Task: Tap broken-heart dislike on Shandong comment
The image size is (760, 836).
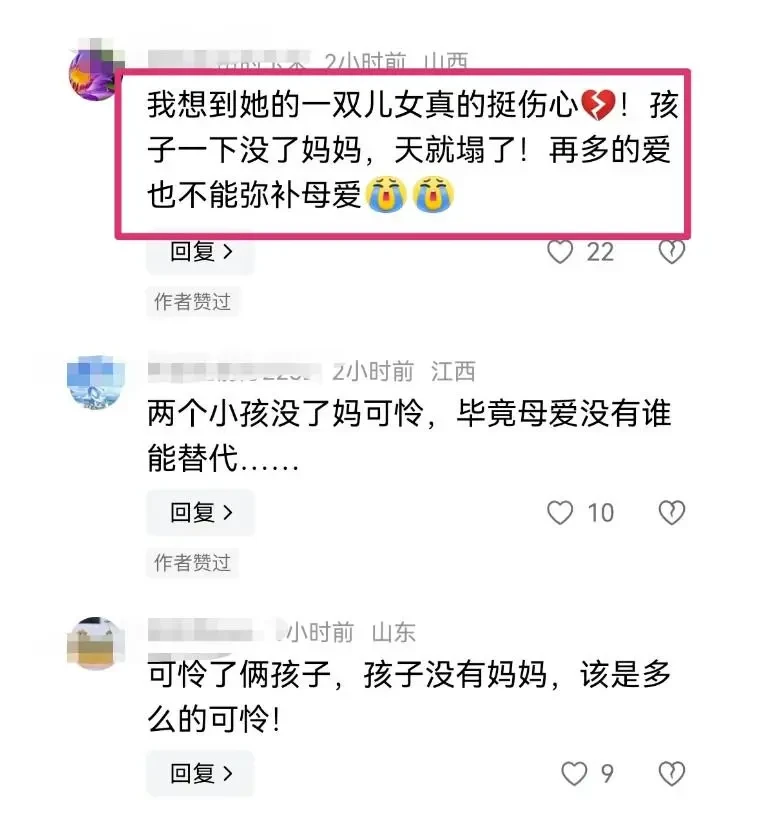Action: pyautogui.click(x=671, y=773)
